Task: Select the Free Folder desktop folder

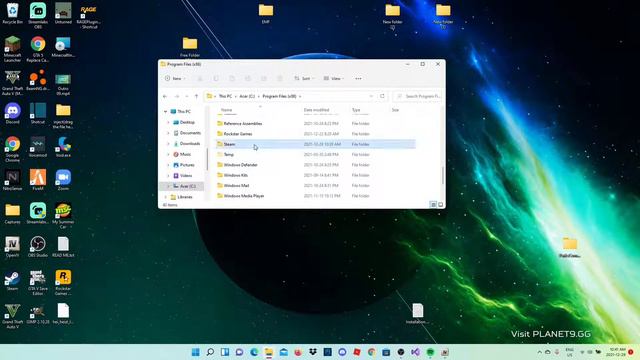Action: 190,47
